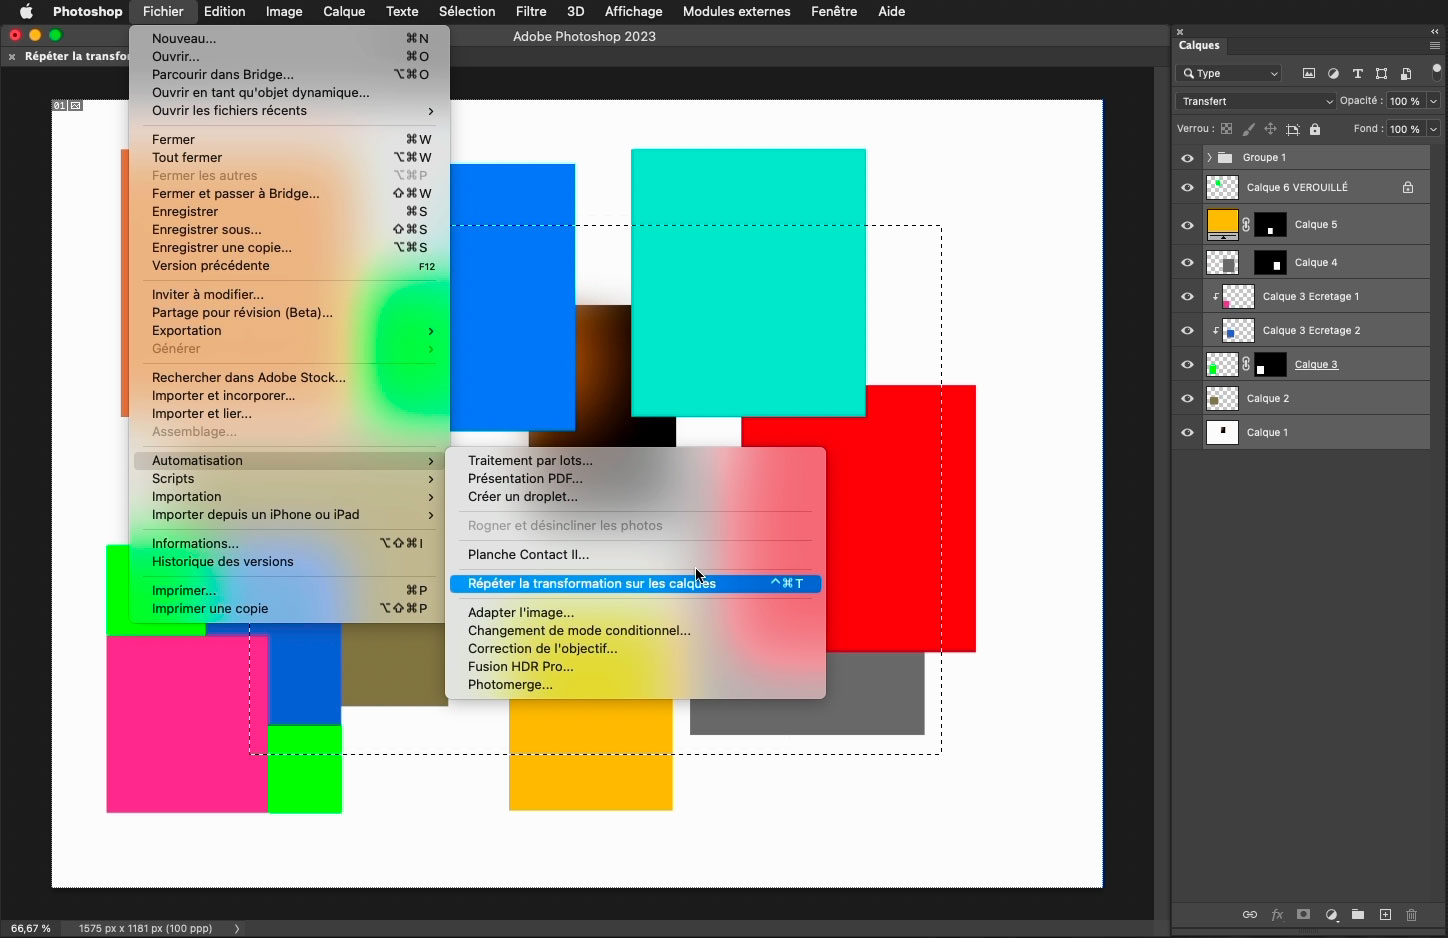Open the Calques panel options menu icon
1448x938 pixels.
1435,46
